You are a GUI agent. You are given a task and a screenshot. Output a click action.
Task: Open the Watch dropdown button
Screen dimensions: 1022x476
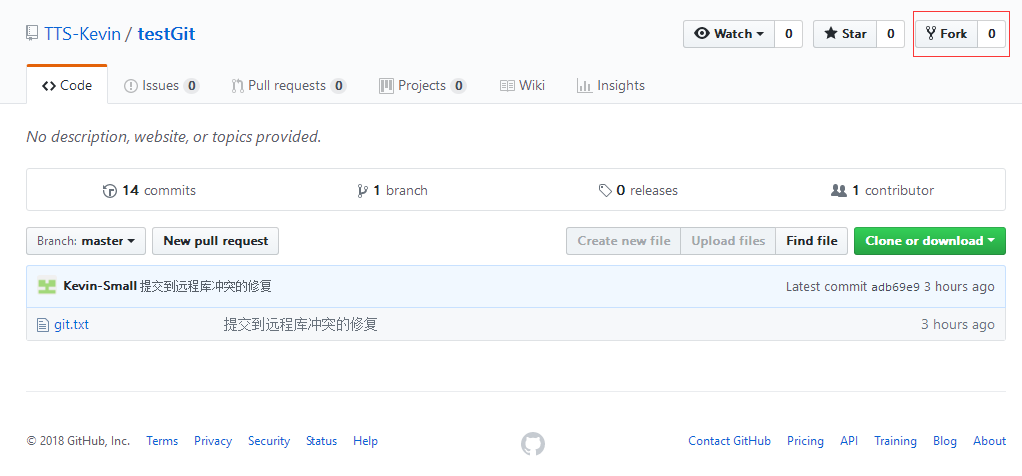[729, 34]
